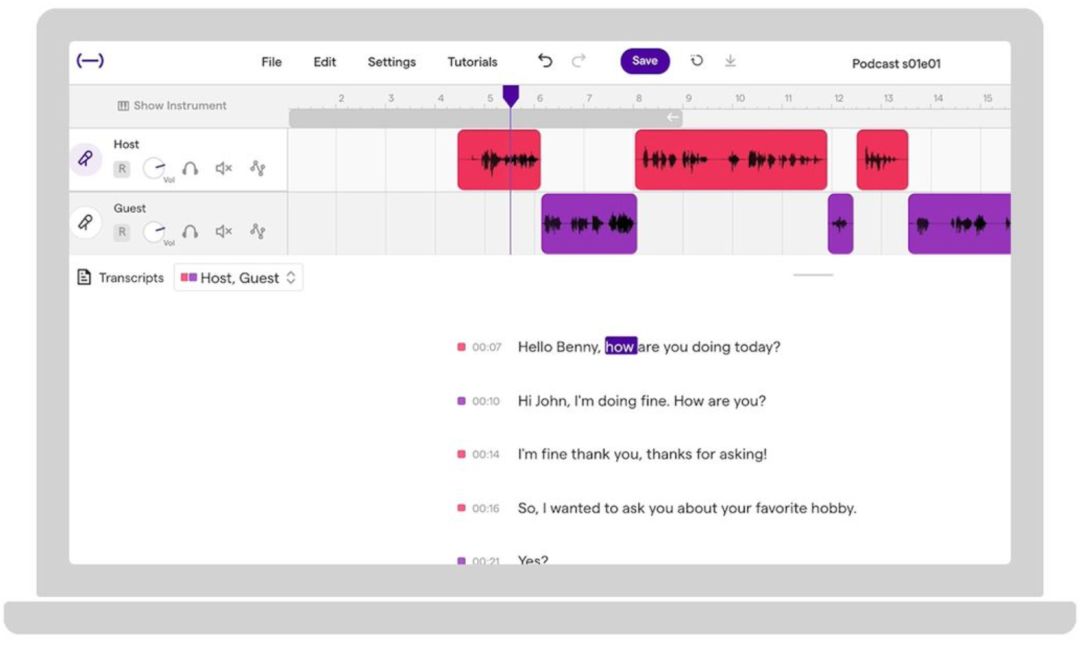Click Show Instrument button

tap(172, 105)
